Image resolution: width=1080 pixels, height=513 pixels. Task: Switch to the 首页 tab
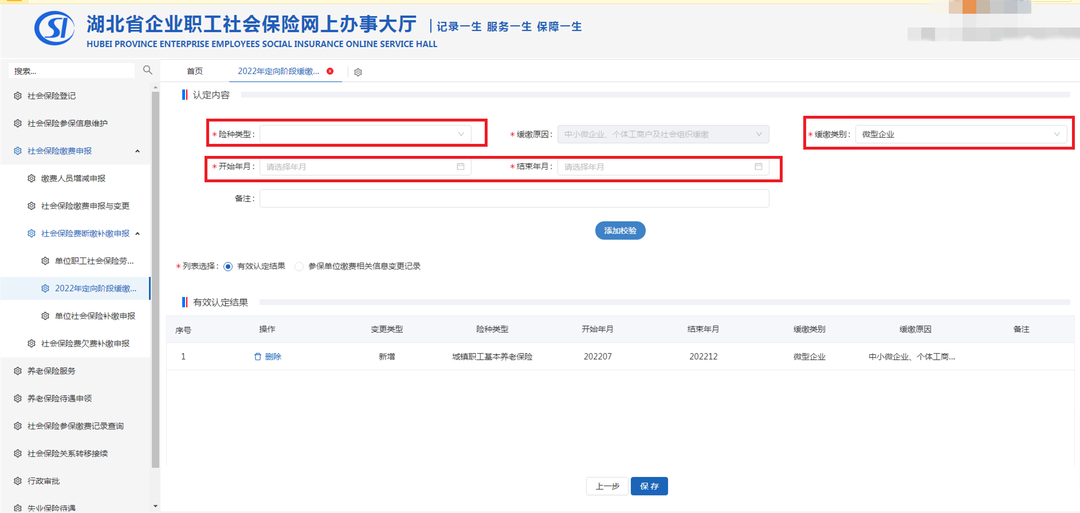[195, 71]
